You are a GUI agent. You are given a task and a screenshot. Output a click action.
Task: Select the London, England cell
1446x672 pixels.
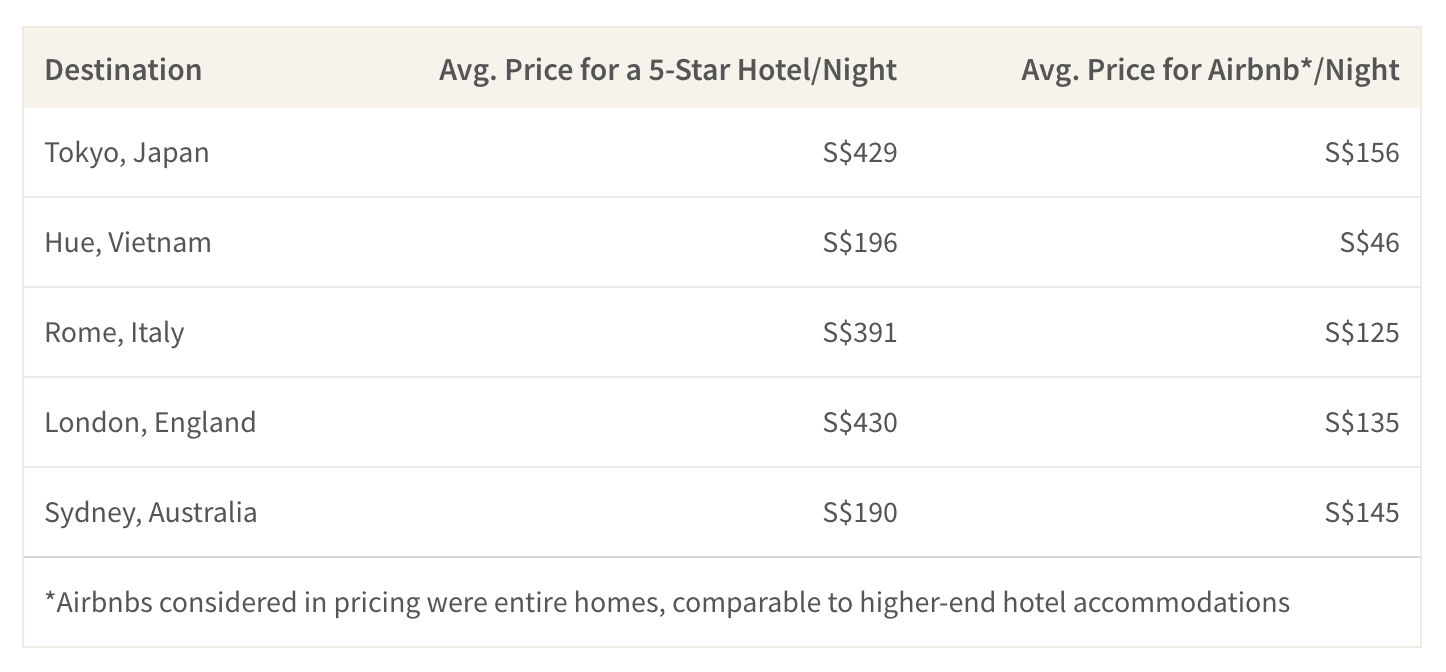150,423
